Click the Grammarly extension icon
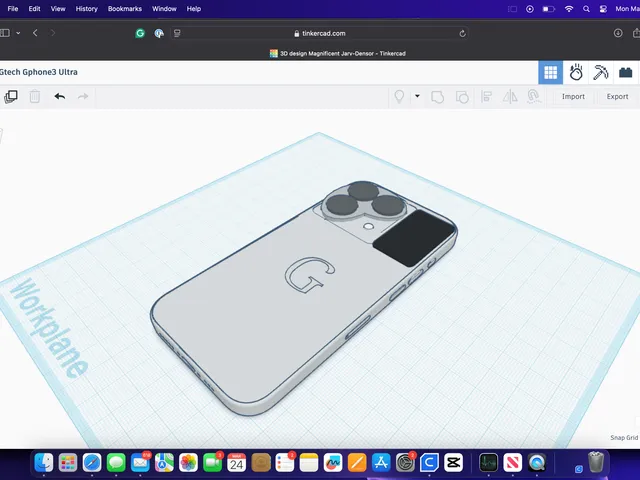Viewport: 640px width, 480px height. click(140, 33)
